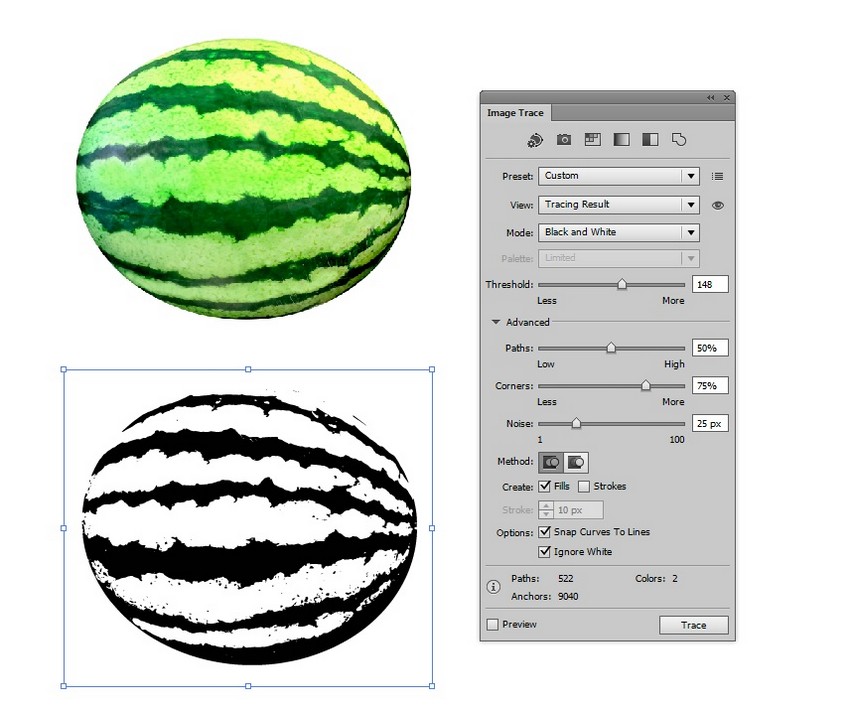Click the top-center selection handle of traced image

click(248, 370)
